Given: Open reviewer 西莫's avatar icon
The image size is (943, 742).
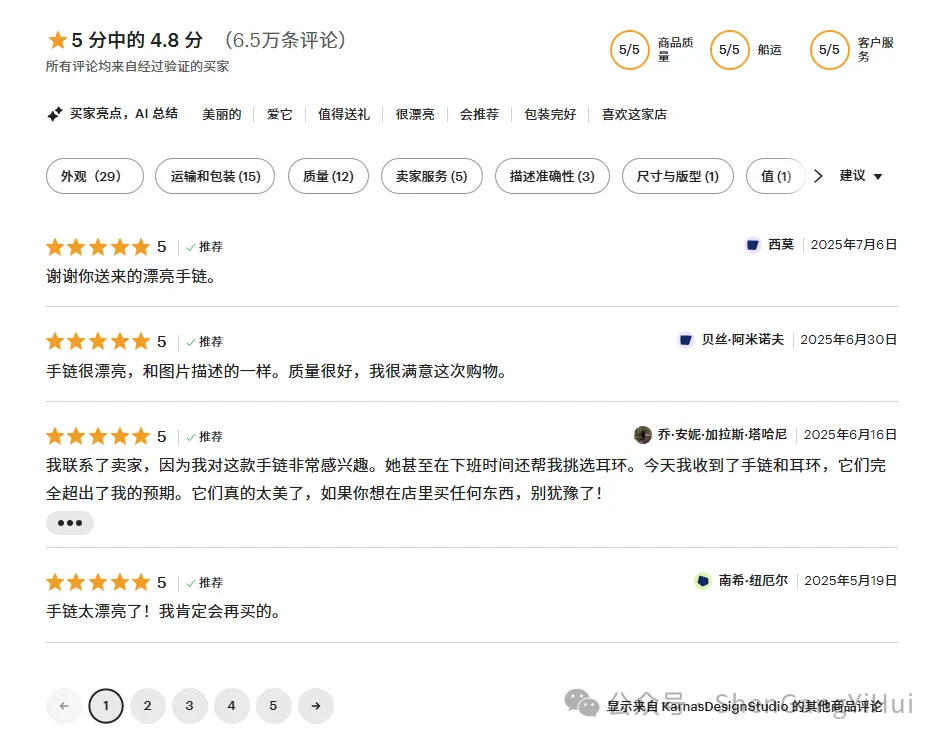Looking at the screenshot, I should tap(753, 245).
